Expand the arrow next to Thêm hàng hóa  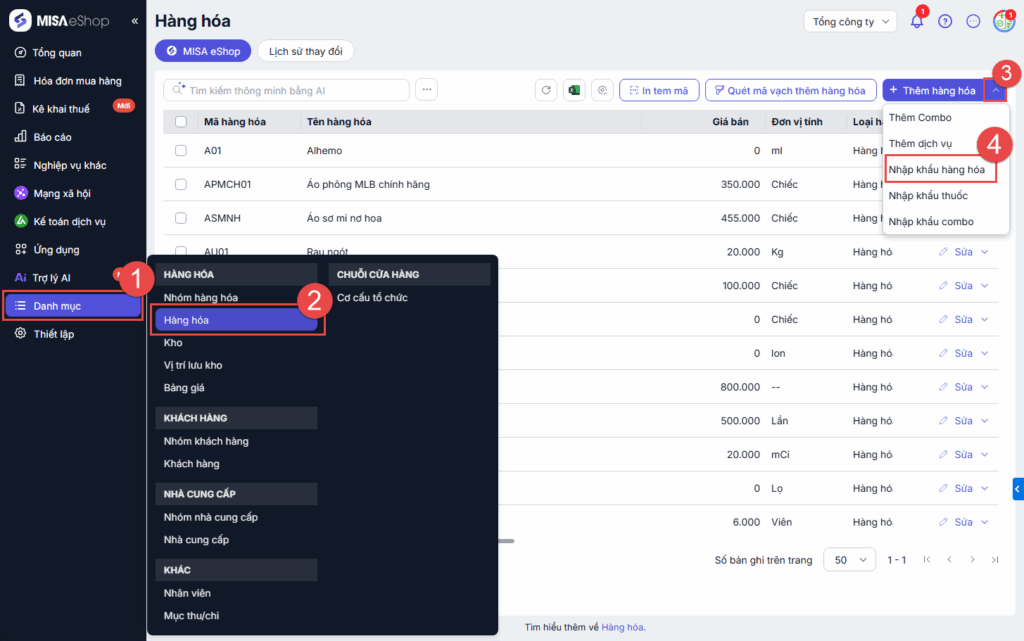coord(995,90)
